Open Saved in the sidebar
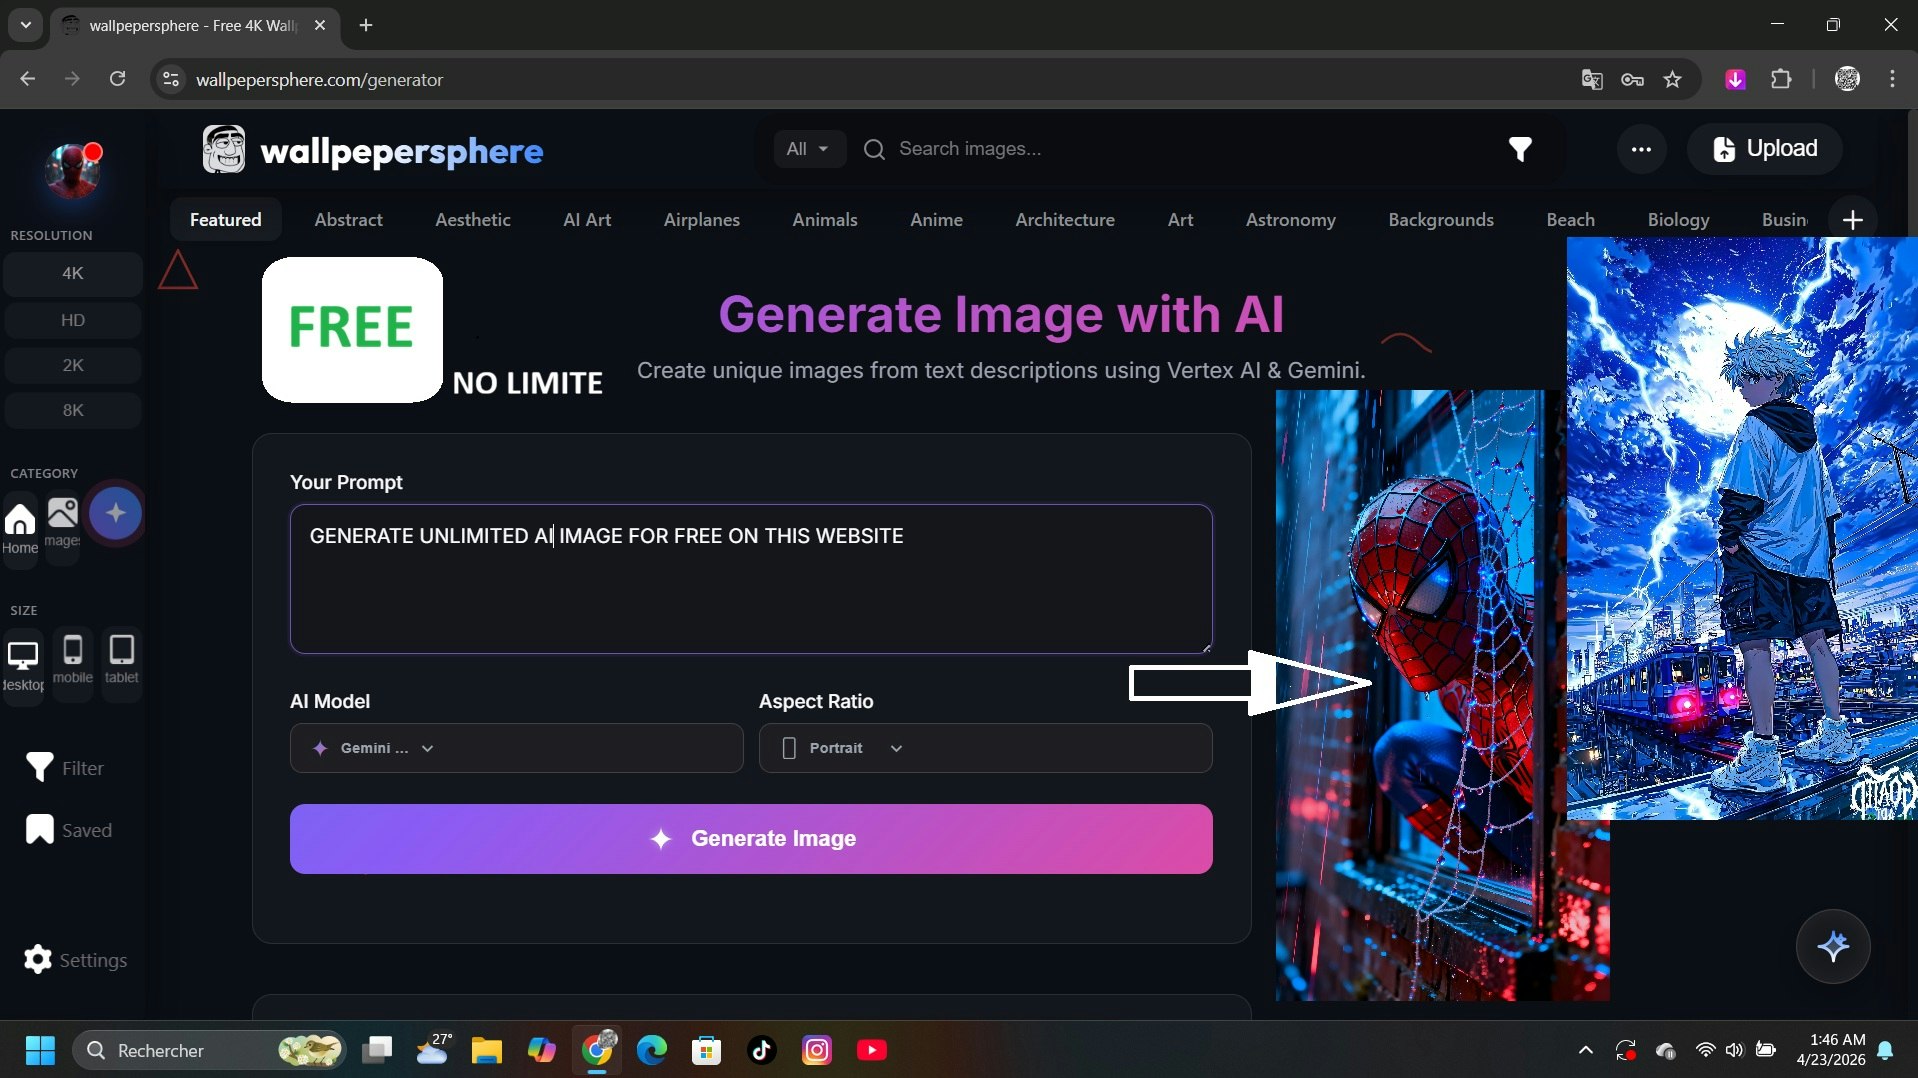The width and height of the screenshot is (1918, 1078). click(x=68, y=830)
